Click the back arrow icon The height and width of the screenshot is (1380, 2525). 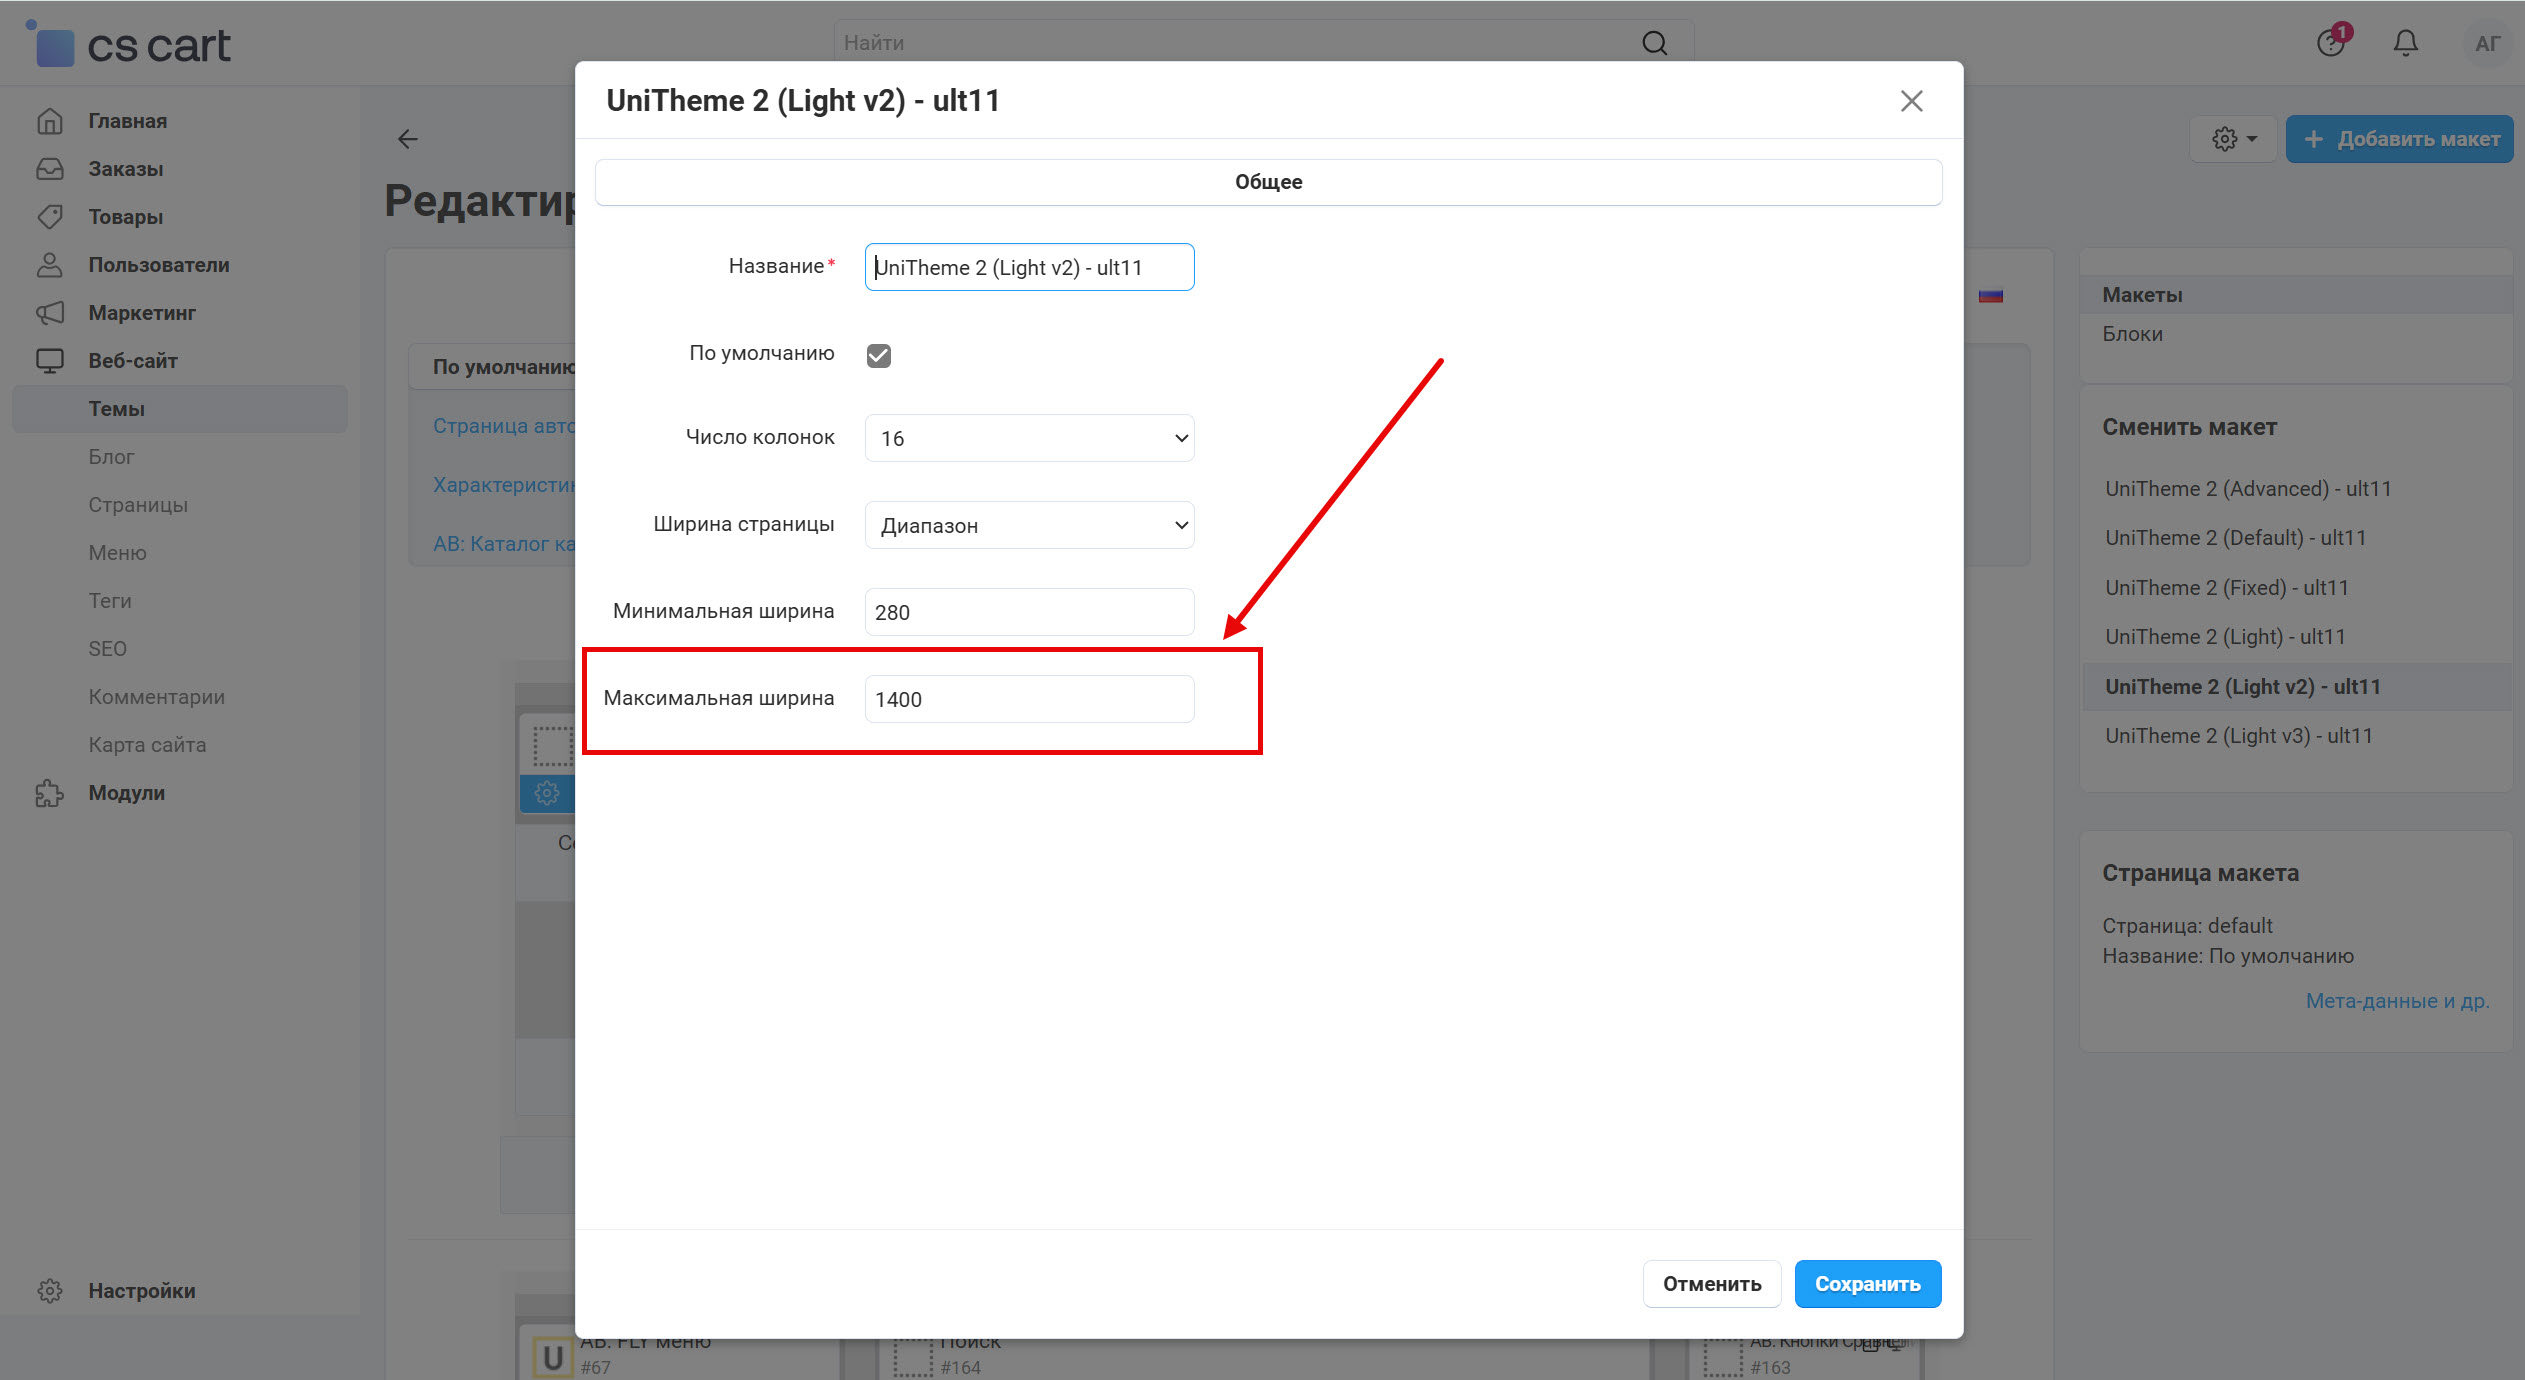click(x=408, y=139)
